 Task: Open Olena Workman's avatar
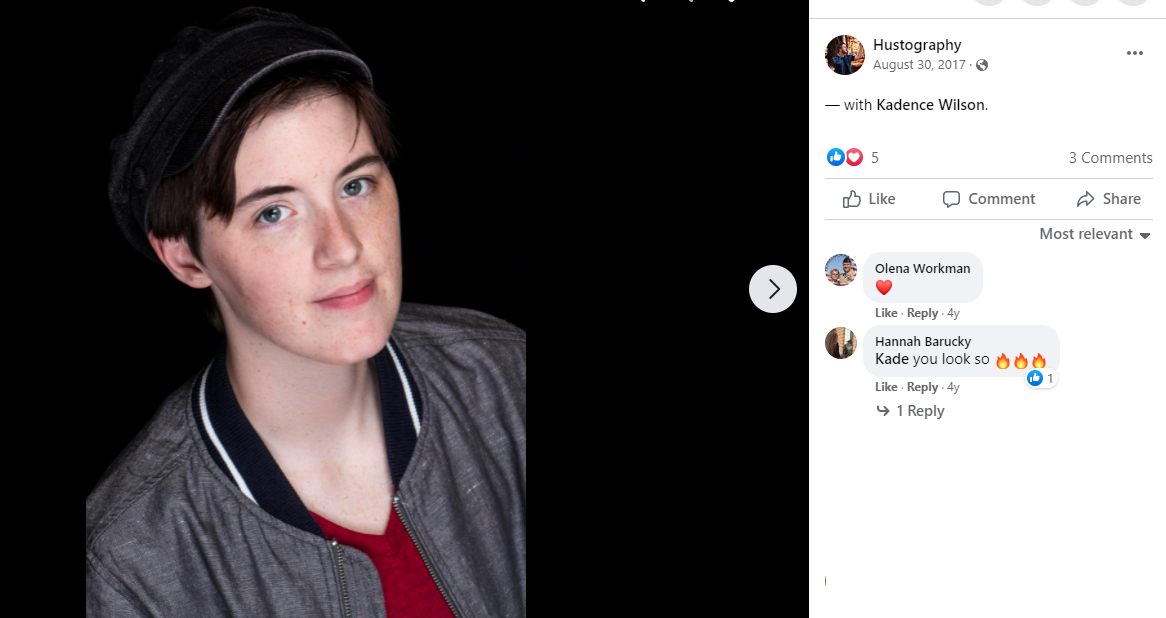[x=841, y=269]
